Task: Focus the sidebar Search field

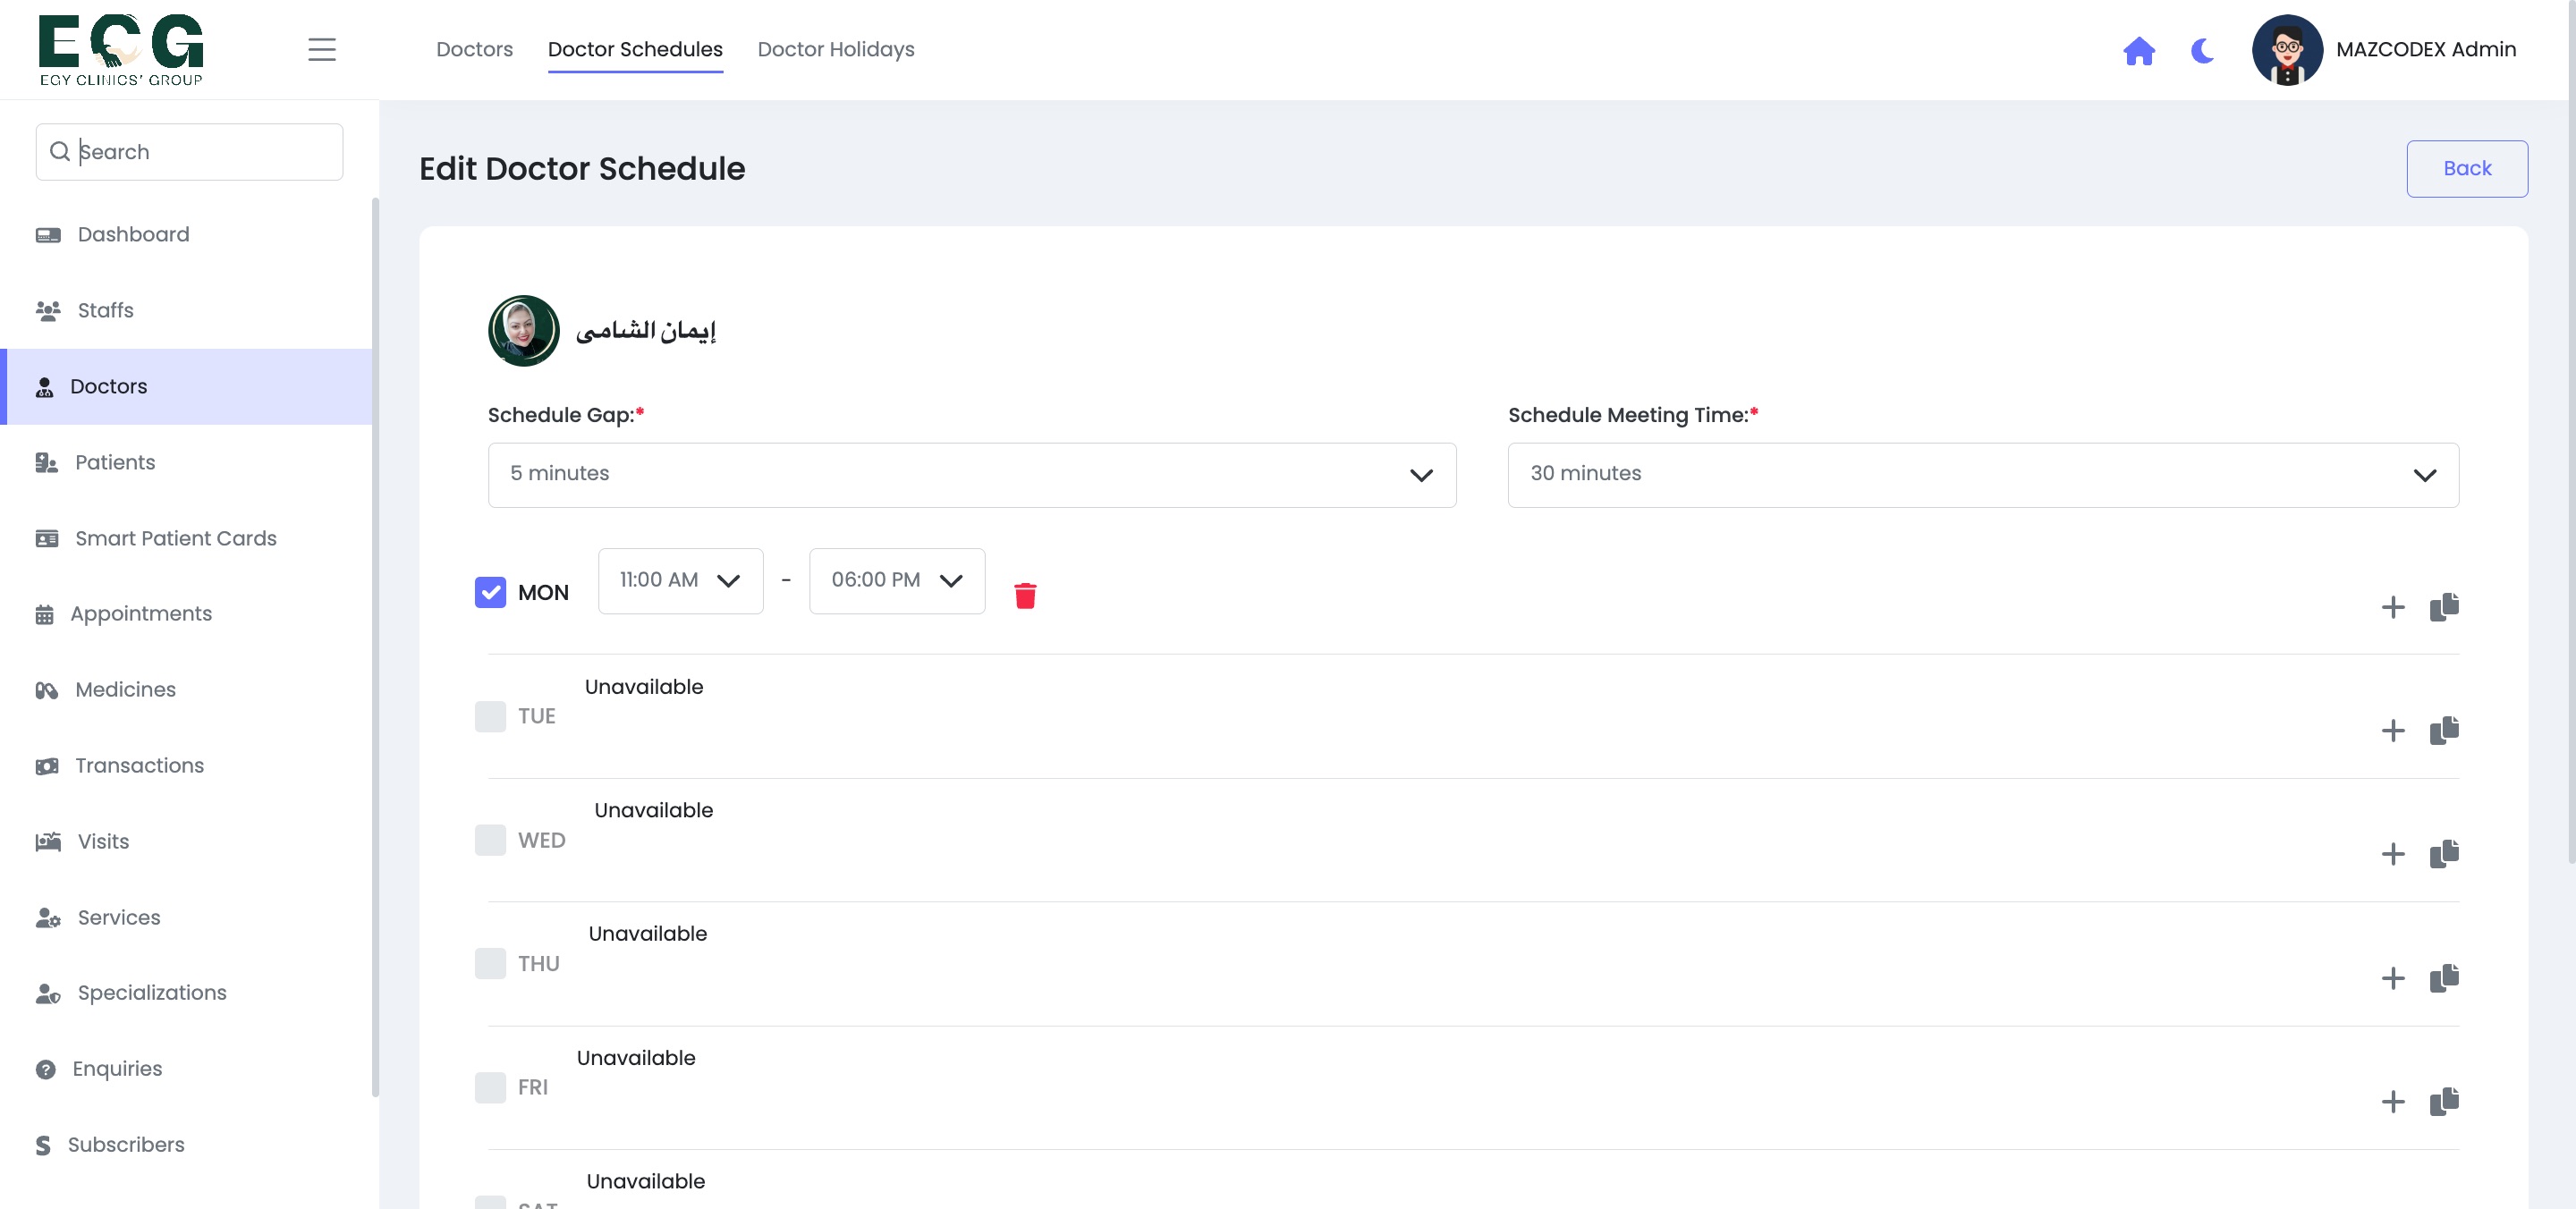Action: 189,152
